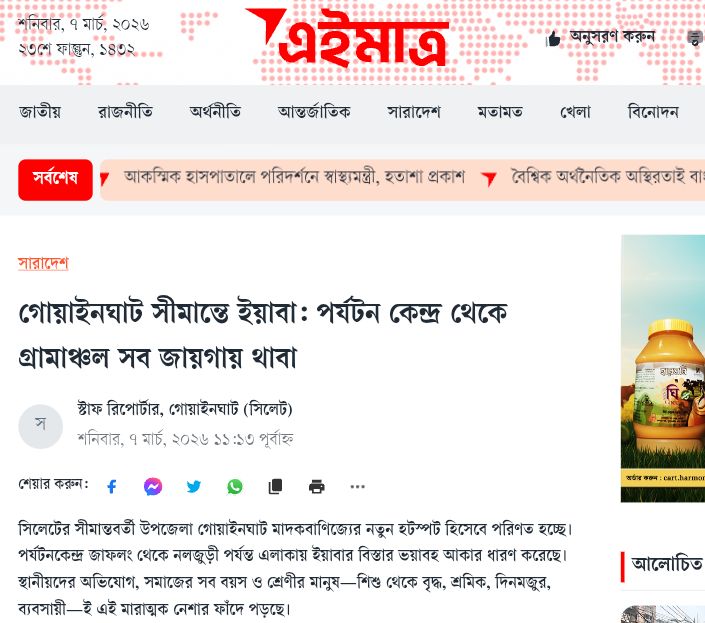Viewport: 705px width, 623px height.
Task: Share article on Twitter icon
Action: click(194, 486)
